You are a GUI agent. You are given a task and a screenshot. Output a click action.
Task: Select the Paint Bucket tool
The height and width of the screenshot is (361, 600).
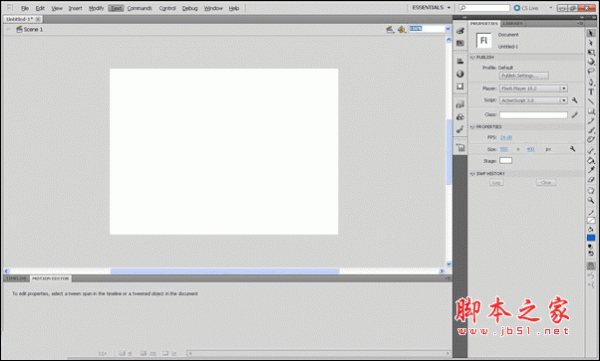click(591, 160)
